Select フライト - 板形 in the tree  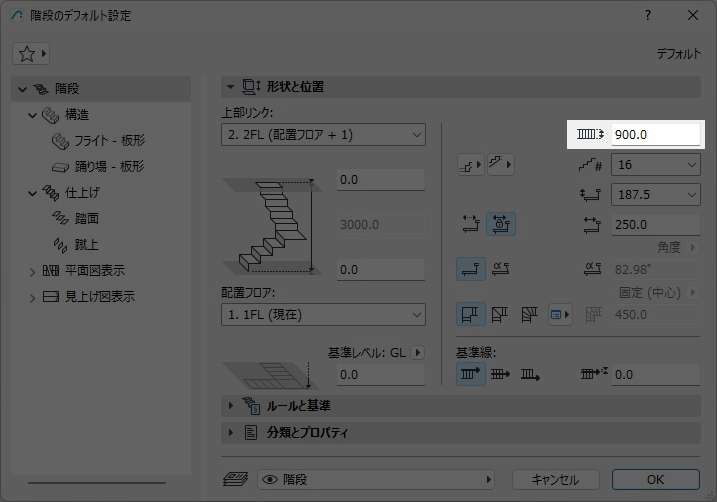coord(110,141)
